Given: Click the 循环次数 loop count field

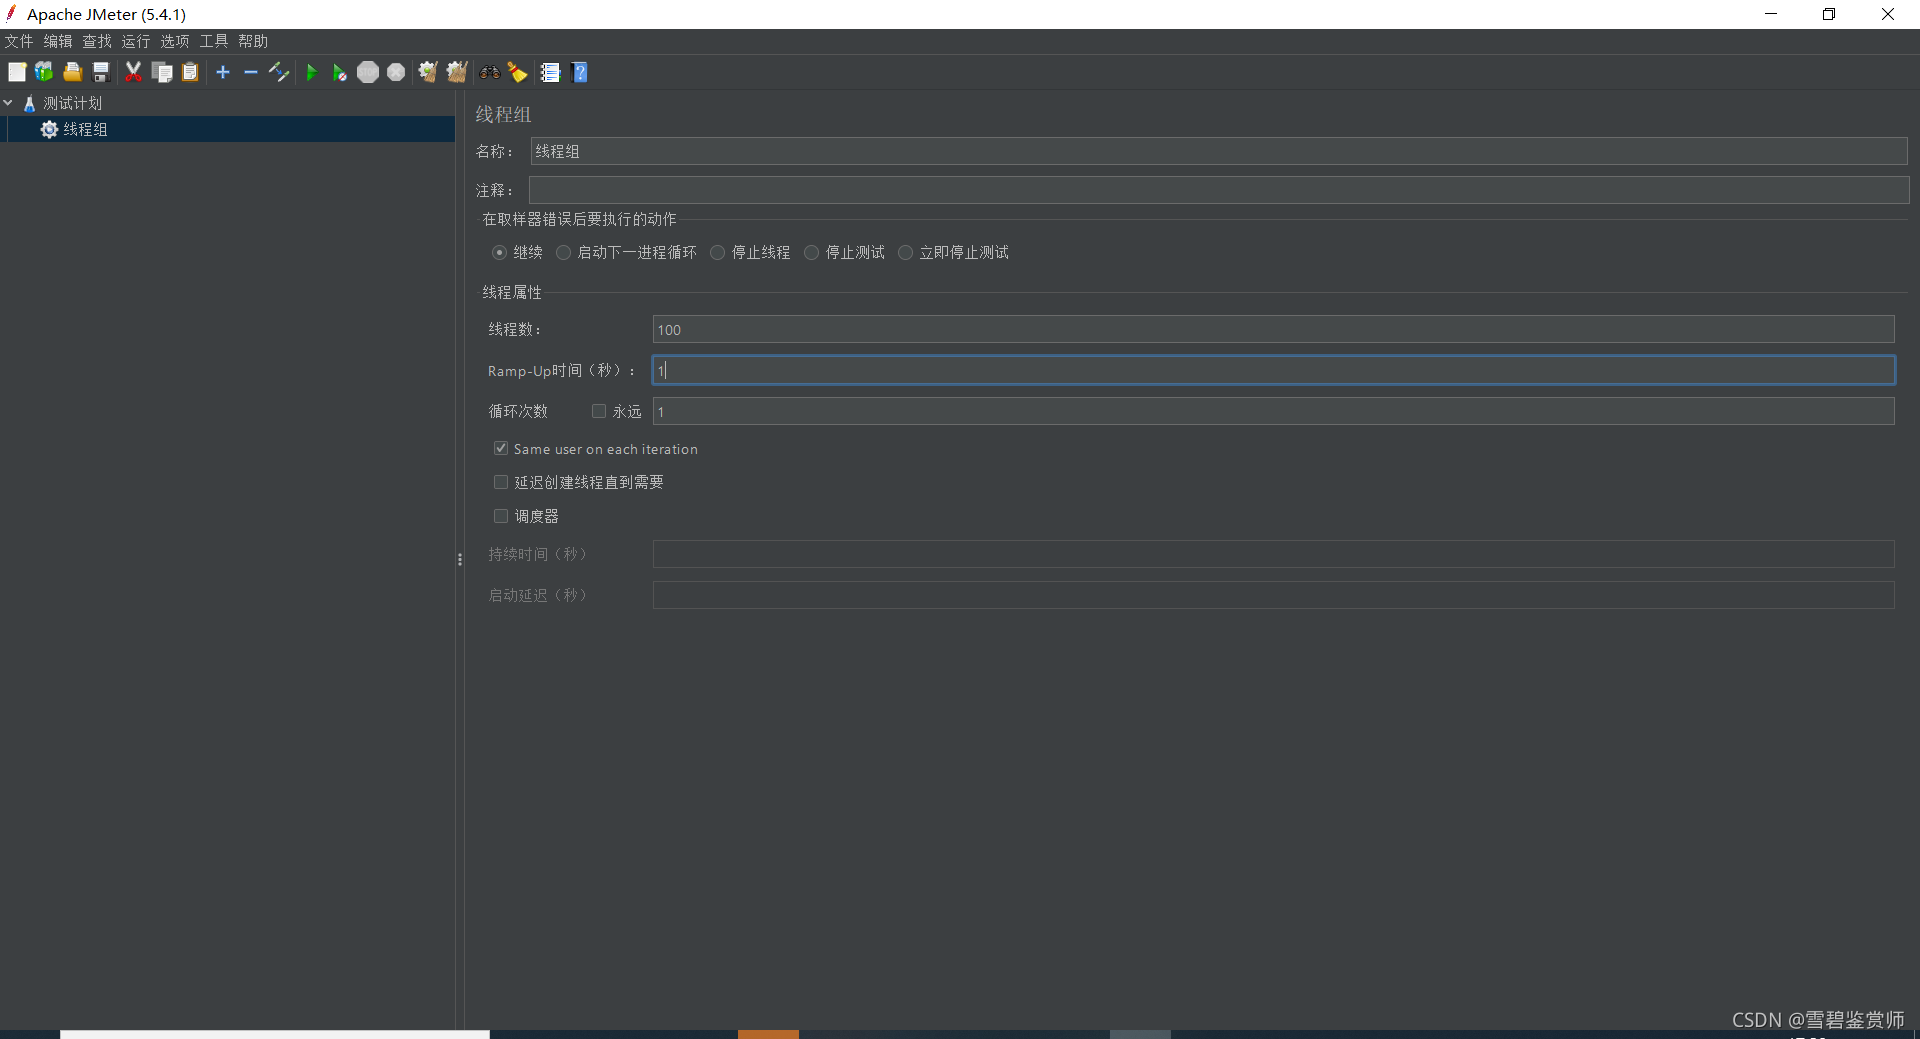Looking at the screenshot, I should (x=1273, y=411).
